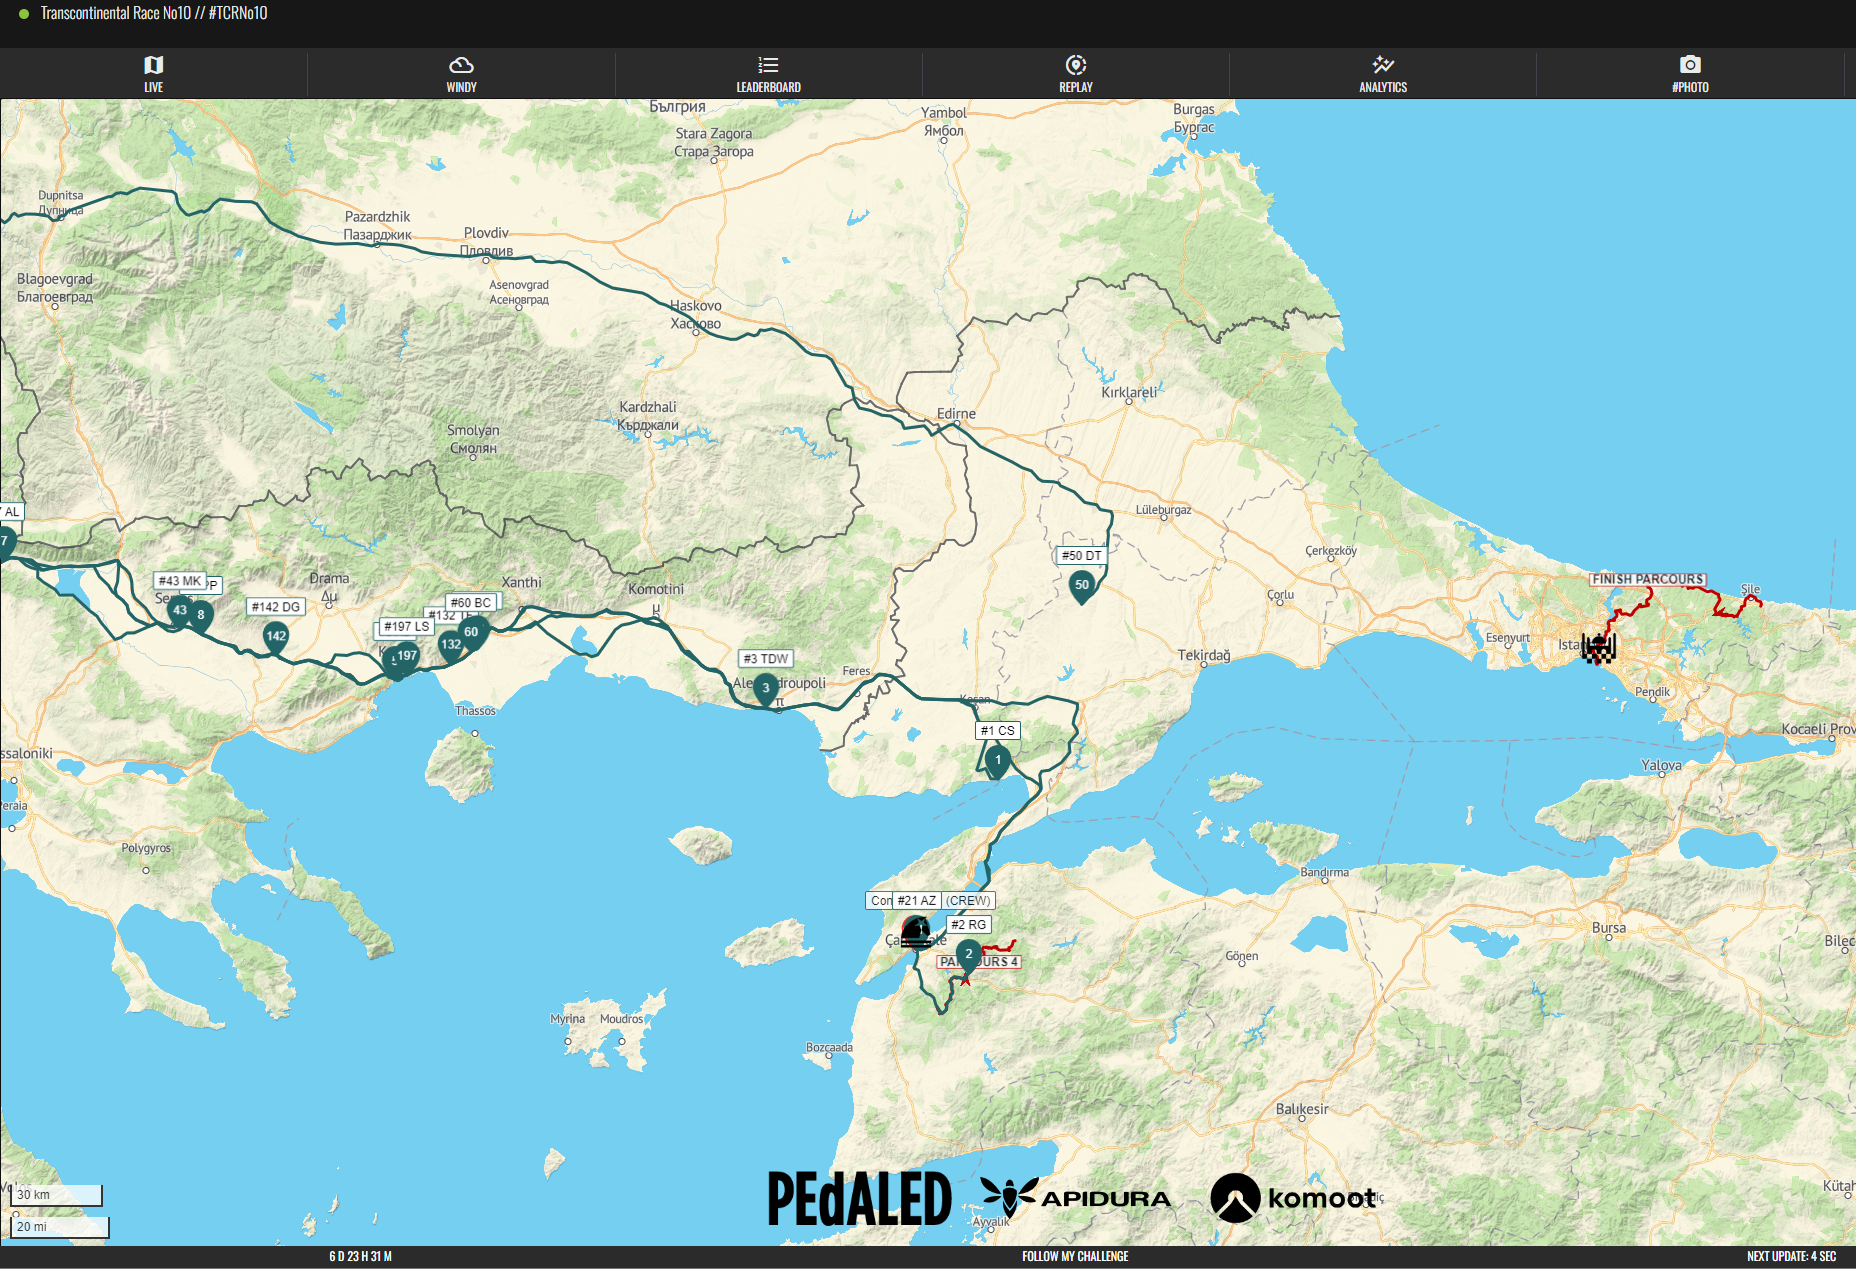Image resolution: width=1856 pixels, height=1269 pixels.
Task: Click the Analytics chart icon
Action: click(x=1383, y=65)
